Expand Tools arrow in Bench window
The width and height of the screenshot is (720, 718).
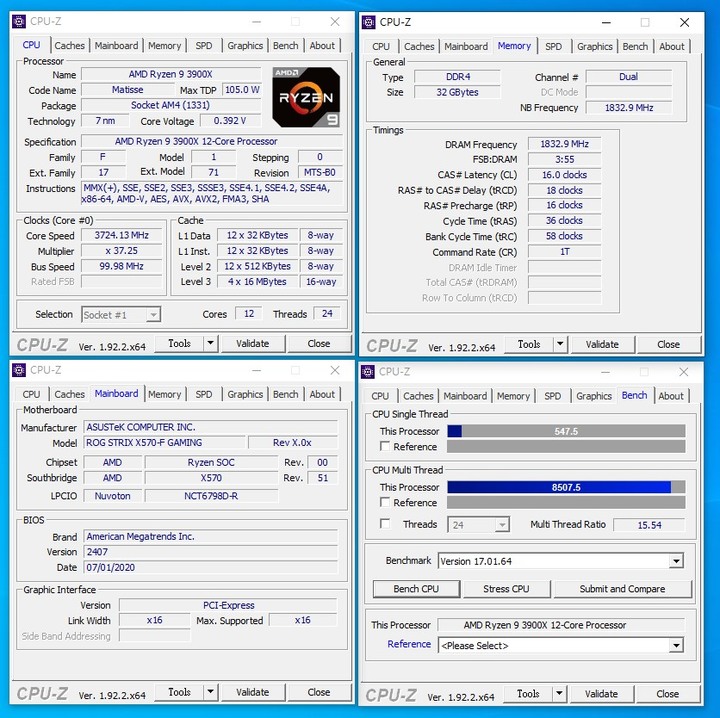coord(559,693)
